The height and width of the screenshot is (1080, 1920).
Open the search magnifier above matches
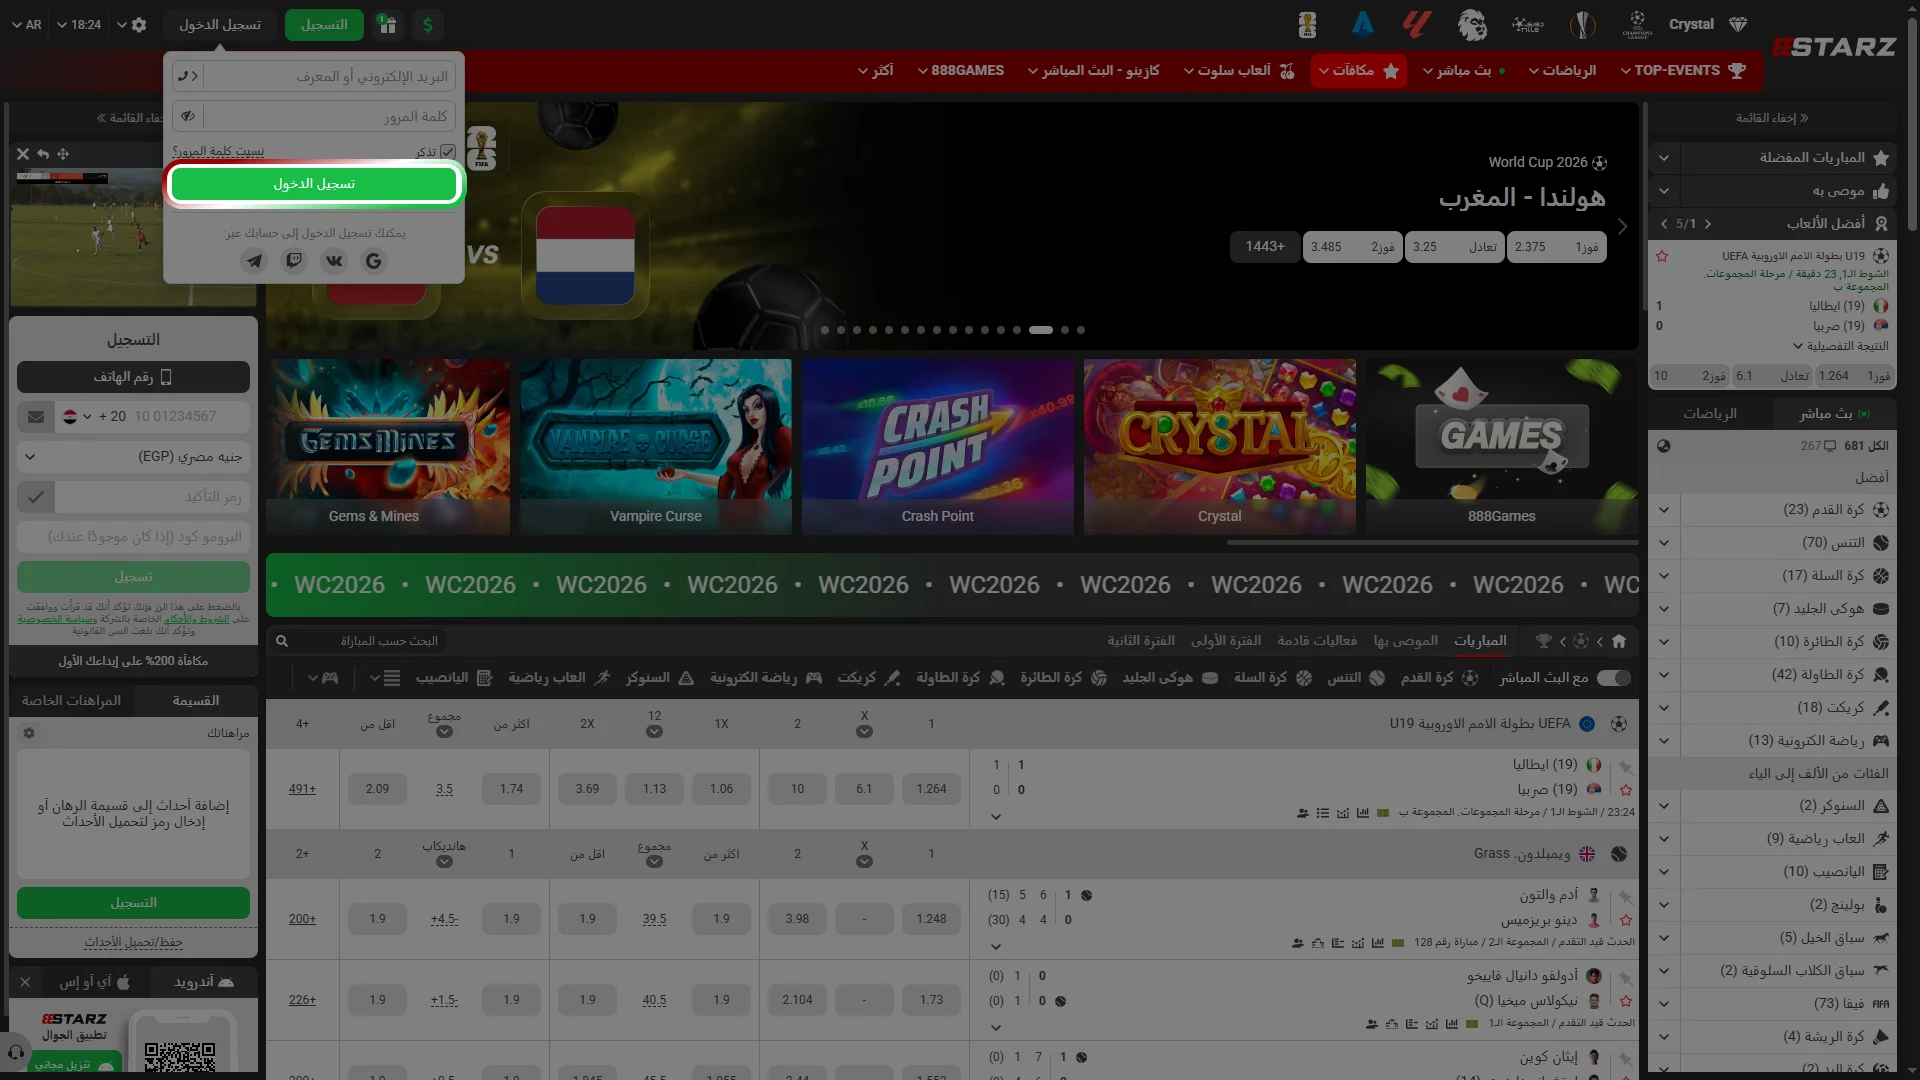pos(282,641)
